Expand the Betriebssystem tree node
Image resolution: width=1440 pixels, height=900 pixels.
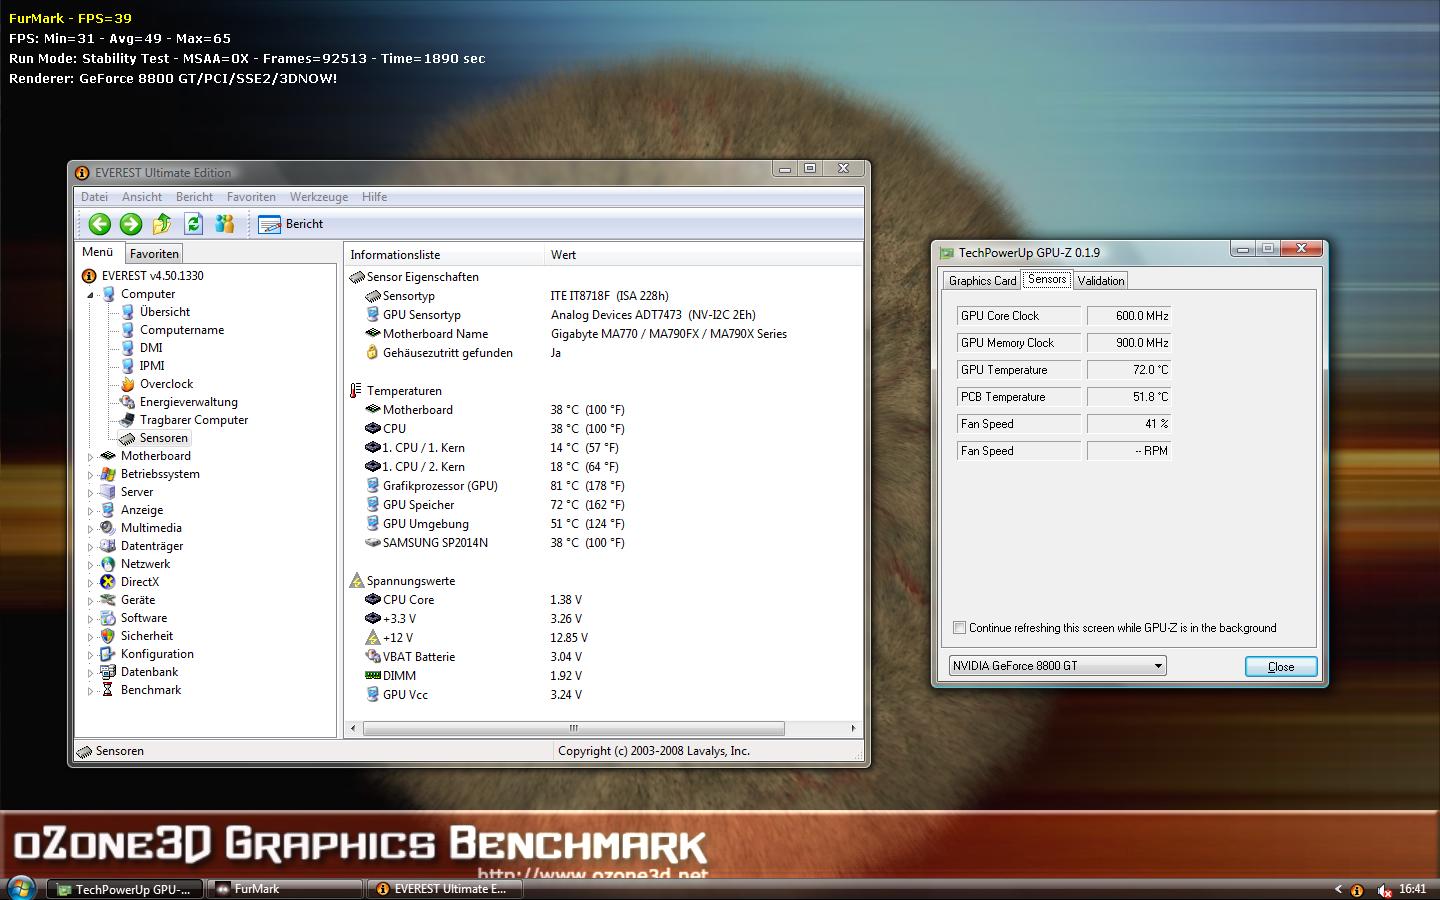point(90,475)
